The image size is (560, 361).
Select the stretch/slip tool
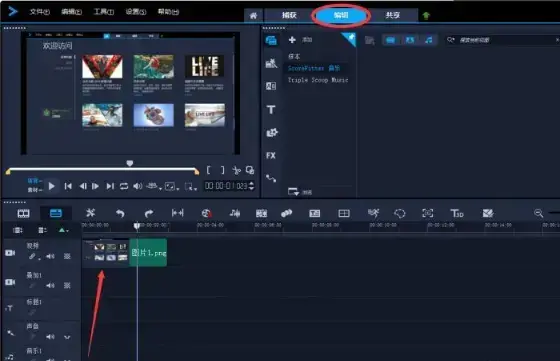[178, 213]
